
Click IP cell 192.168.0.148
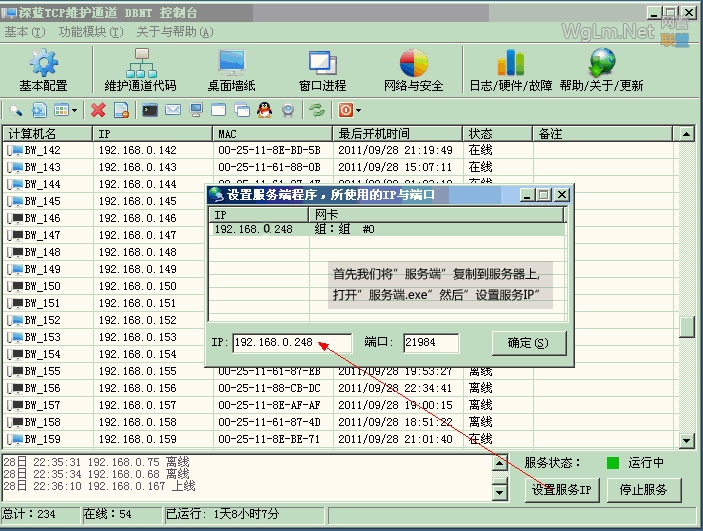[138, 252]
